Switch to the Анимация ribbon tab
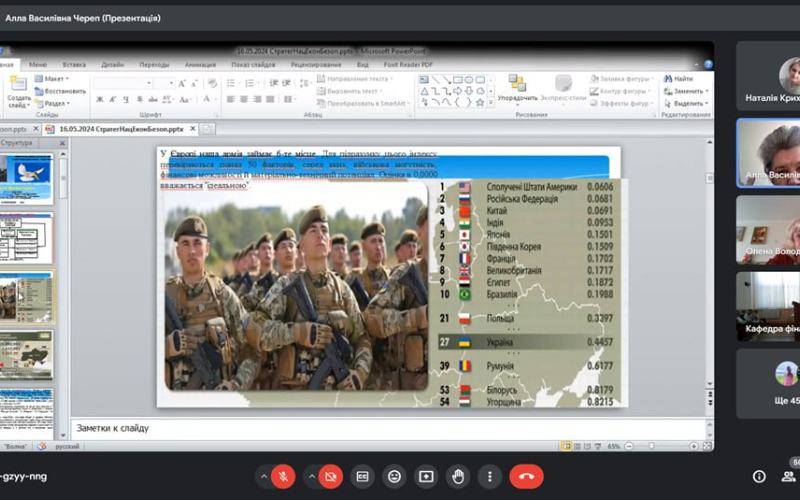Screen dimensions: 800x500 (x=200, y=65)
